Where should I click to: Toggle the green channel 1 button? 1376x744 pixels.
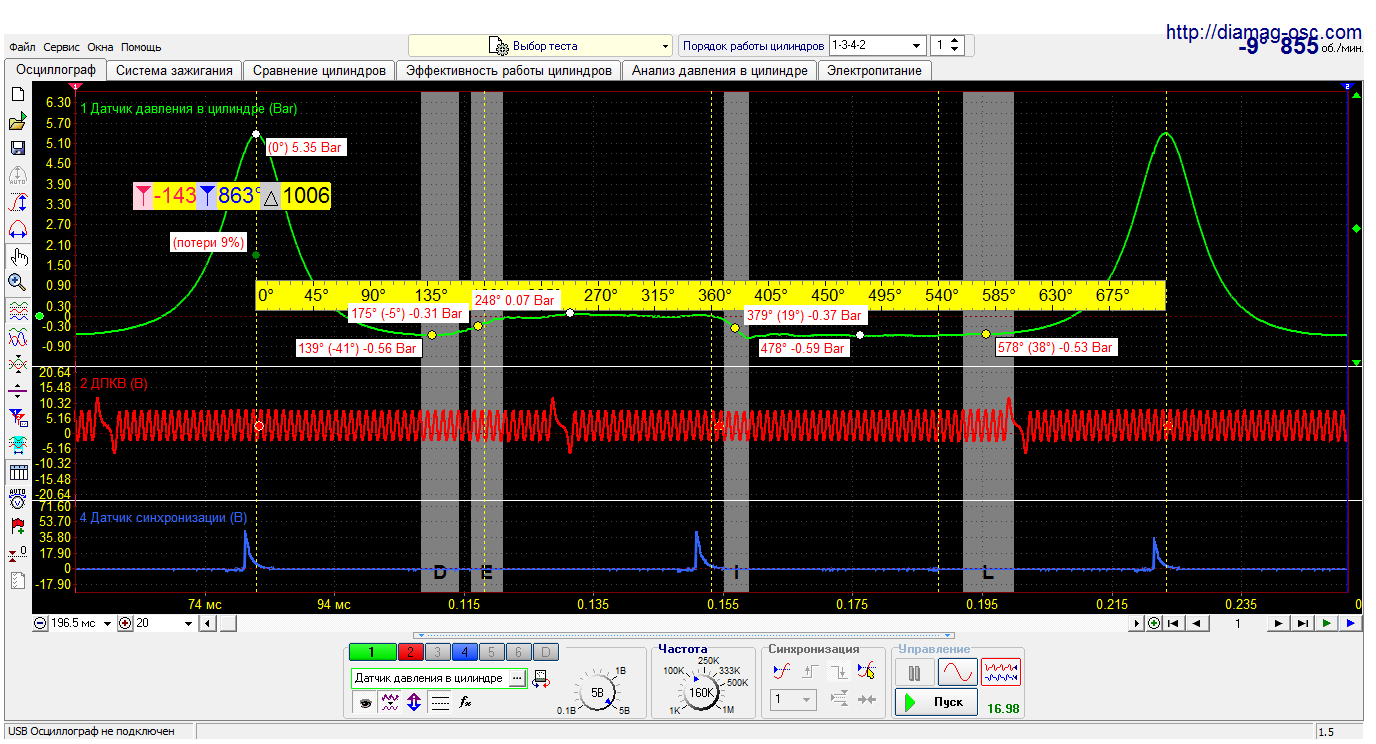(373, 652)
